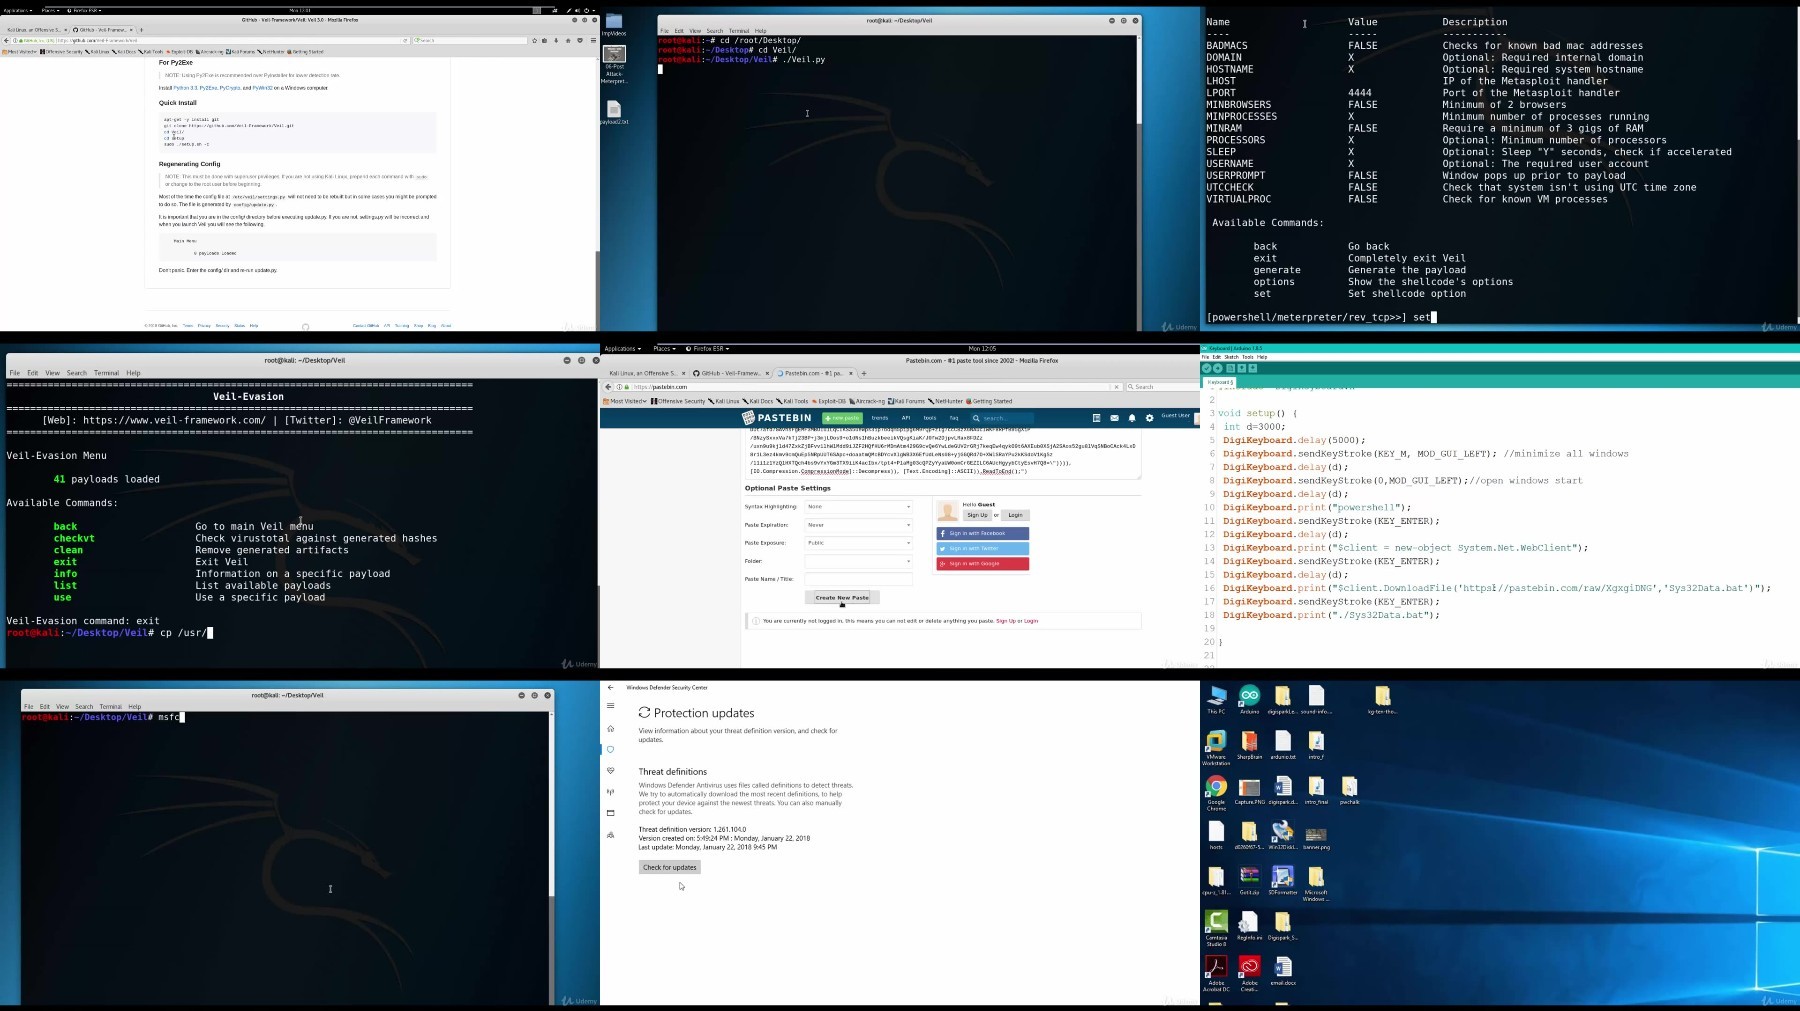Click the Login button beside Hello Guest
The width and height of the screenshot is (1800, 1011).
1015,515
